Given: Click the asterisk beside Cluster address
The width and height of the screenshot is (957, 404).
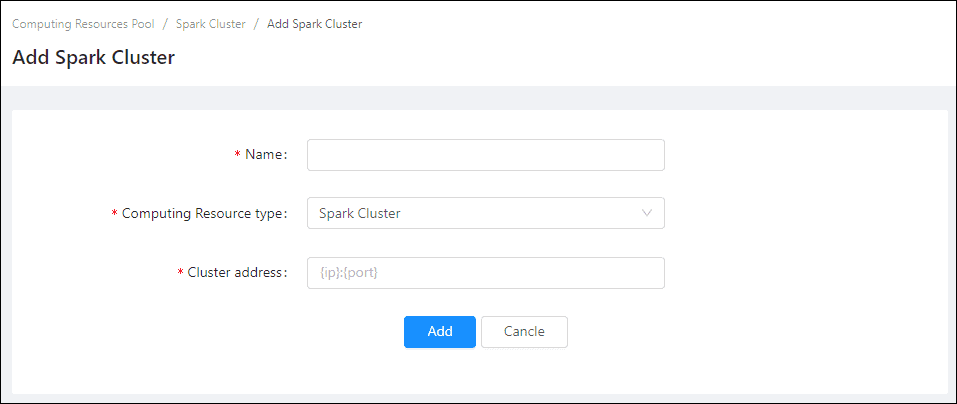Looking at the screenshot, I should (180, 274).
